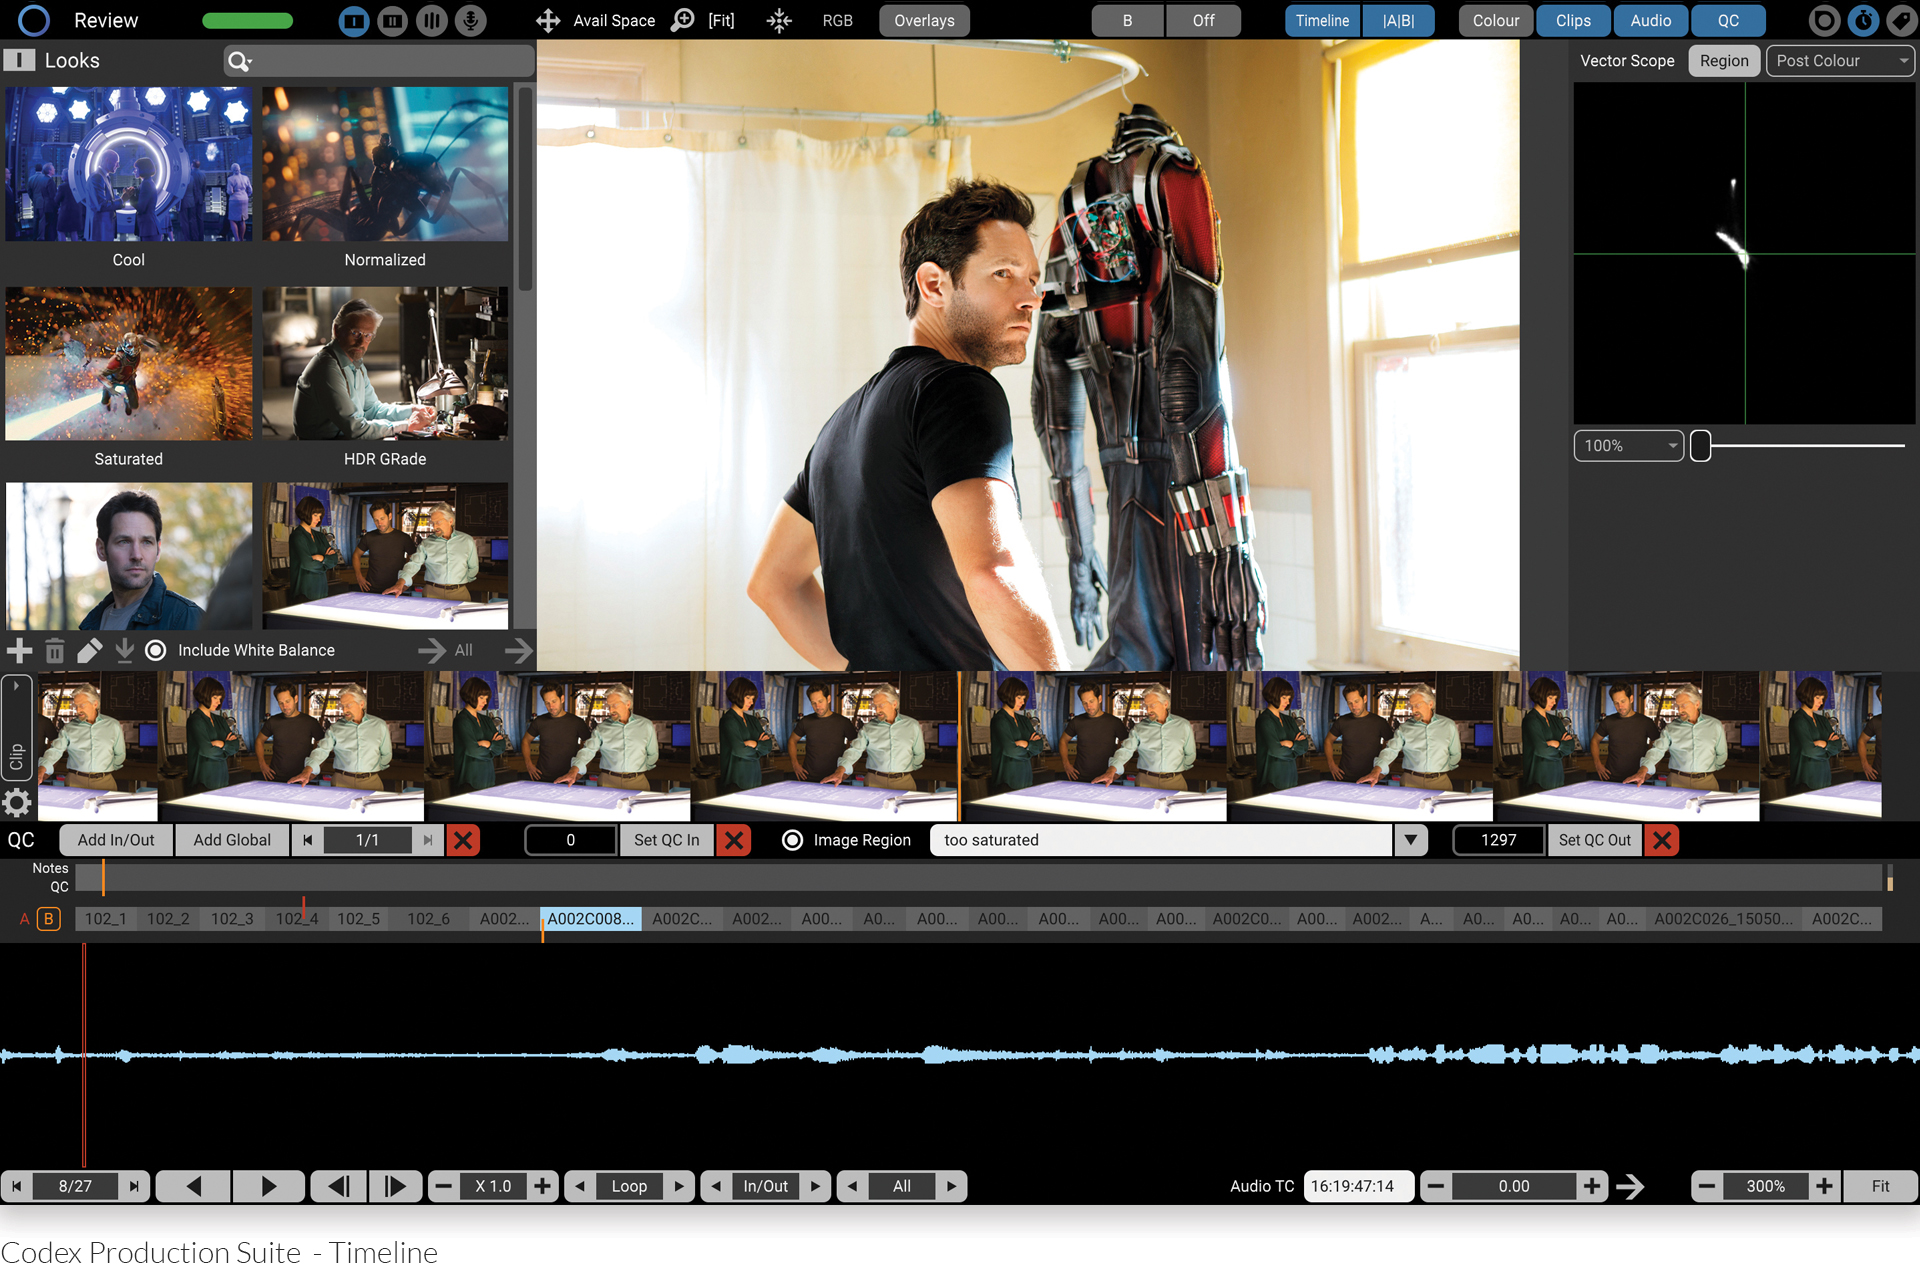1920x1269 pixels.
Task: Increase playback speed X 1.0
Action: pyautogui.click(x=542, y=1186)
